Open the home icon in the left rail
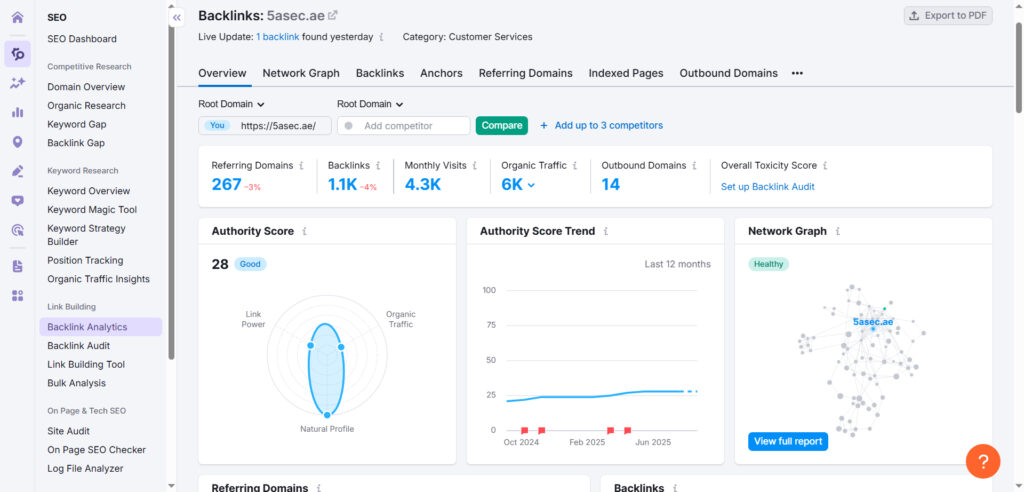The width and height of the screenshot is (1024, 492). point(18,17)
